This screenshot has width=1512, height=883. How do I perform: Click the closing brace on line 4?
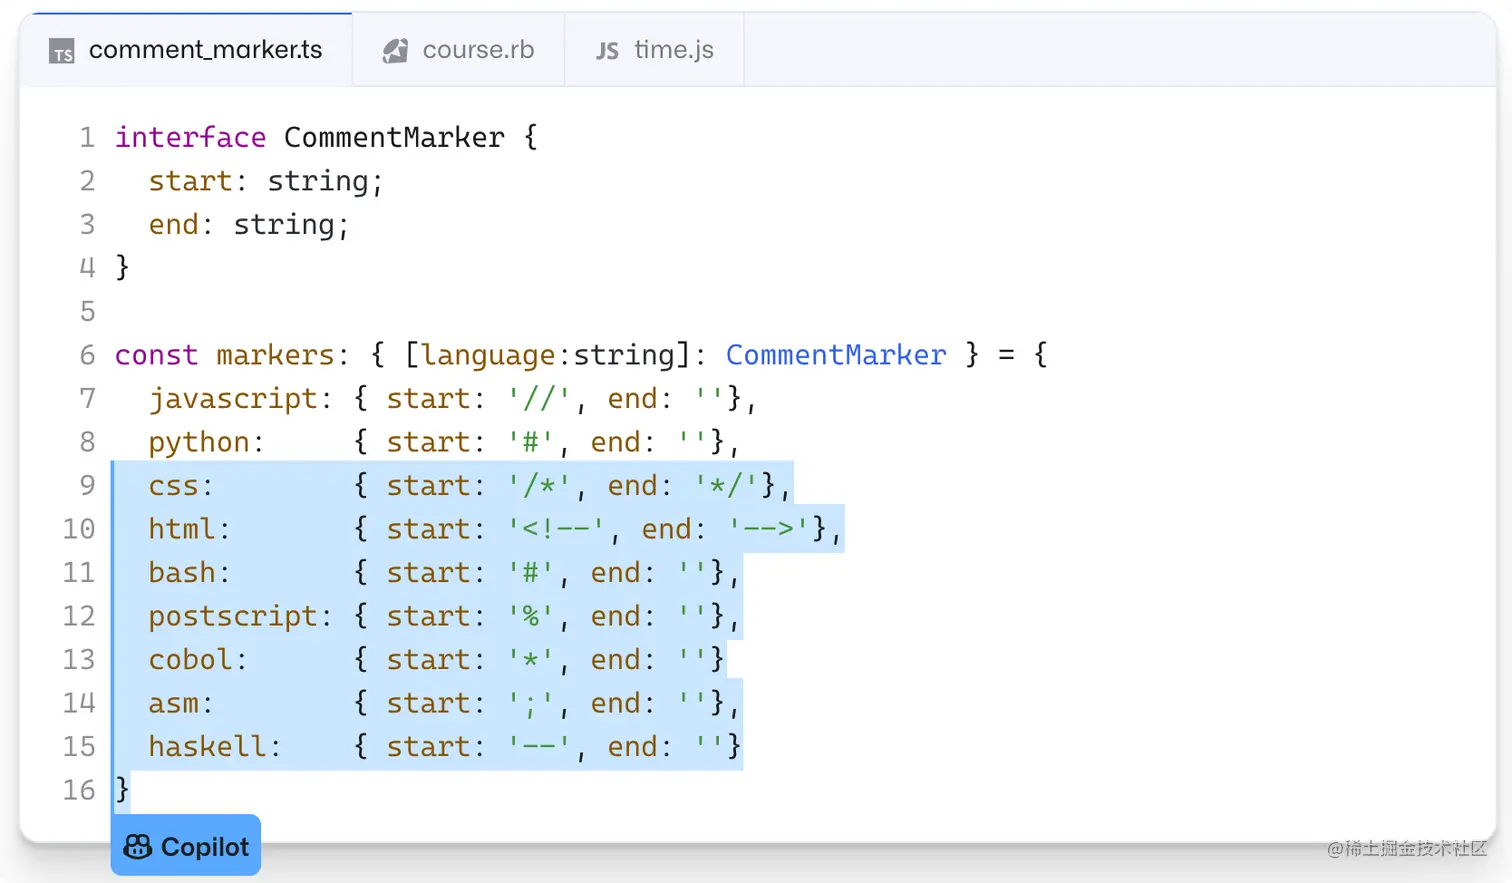click(x=122, y=267)
